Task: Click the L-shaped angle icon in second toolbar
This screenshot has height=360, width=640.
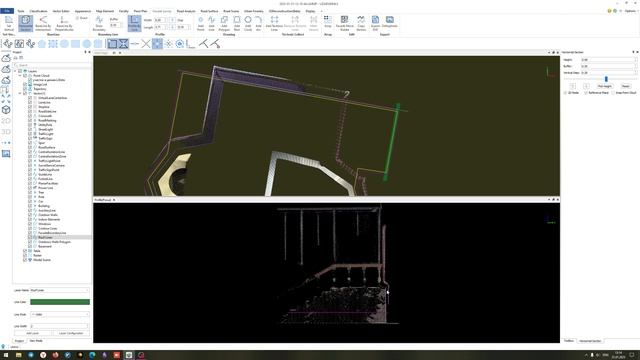Action: click(x=190, y=44)
